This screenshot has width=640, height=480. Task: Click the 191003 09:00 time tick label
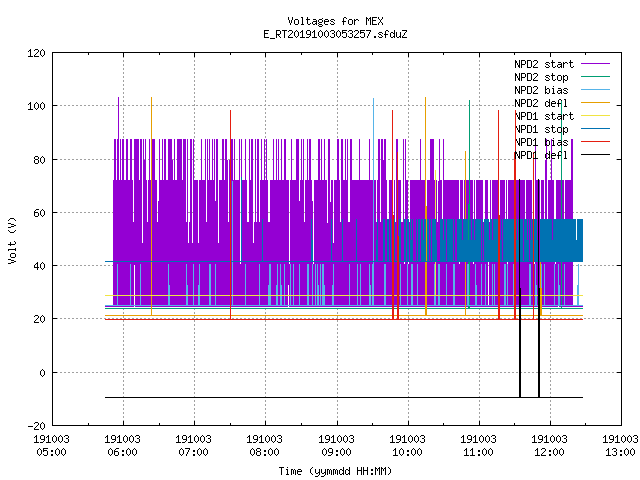336,446
